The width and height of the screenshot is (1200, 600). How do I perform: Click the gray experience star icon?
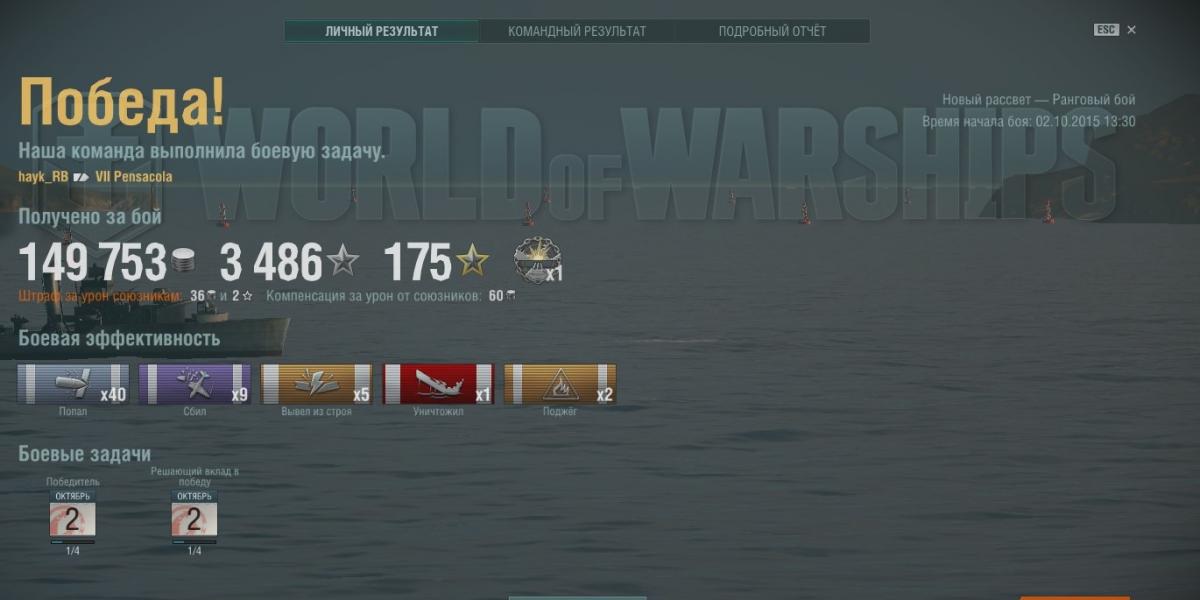click(x=343, y=262)
